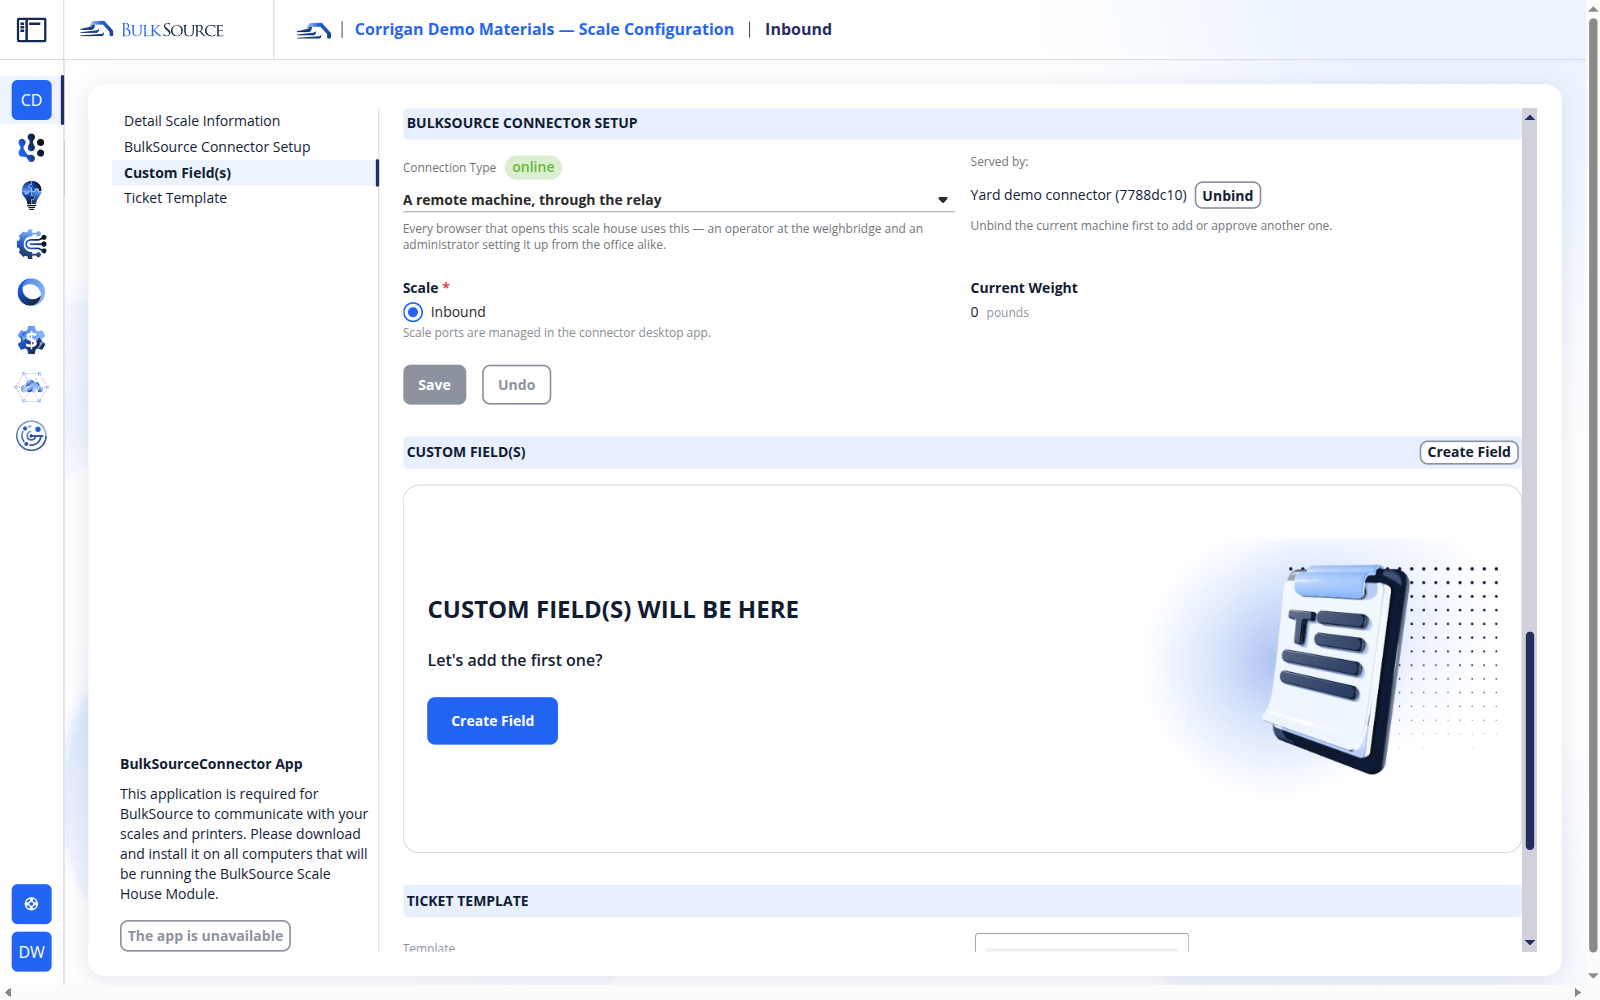Screen dimensions: 1600x1000
Task: Go to BulkSource Connector Setup section
Action: pos(217,147)
